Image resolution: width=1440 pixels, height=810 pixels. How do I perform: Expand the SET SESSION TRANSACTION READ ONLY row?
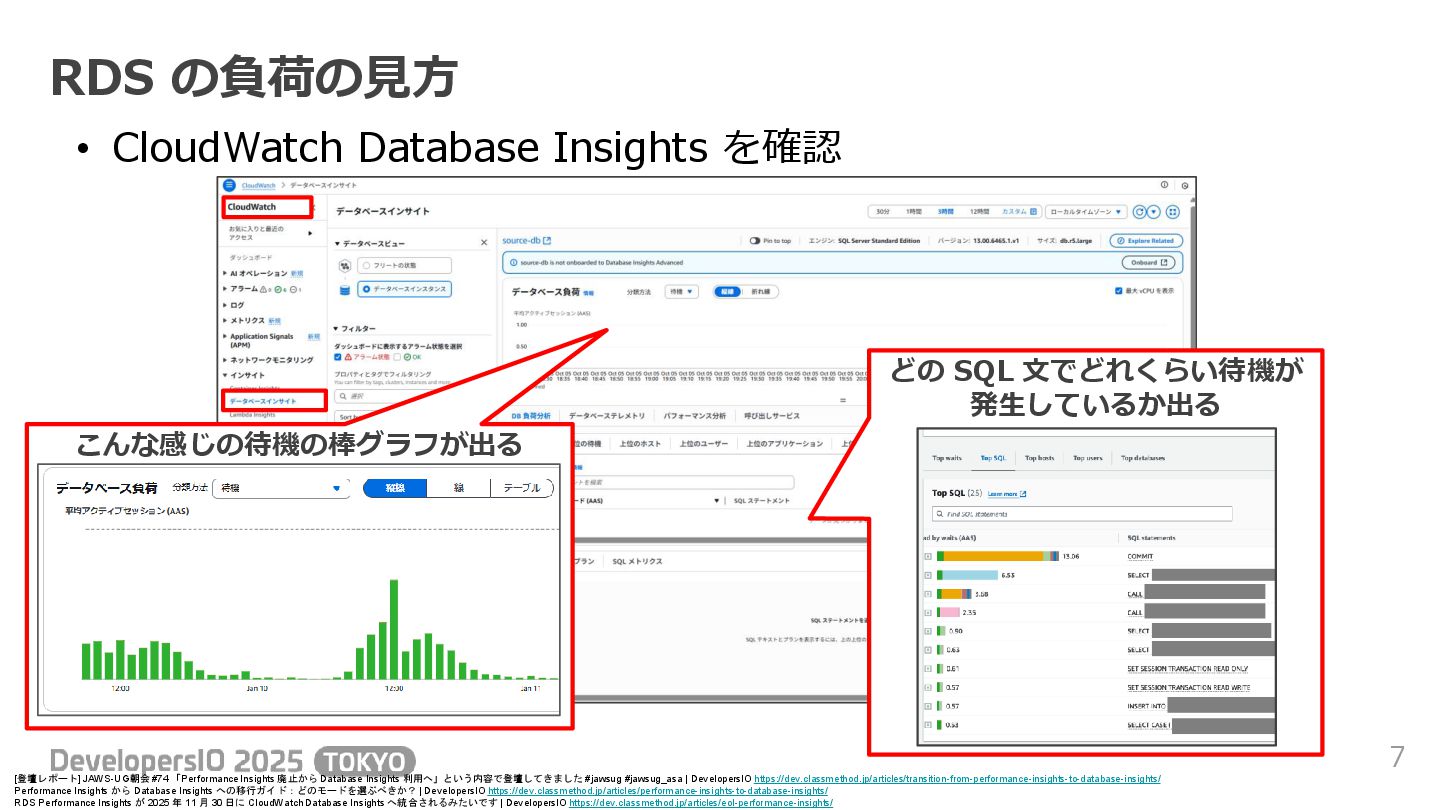pyautogui.click(x=928, y=669)
